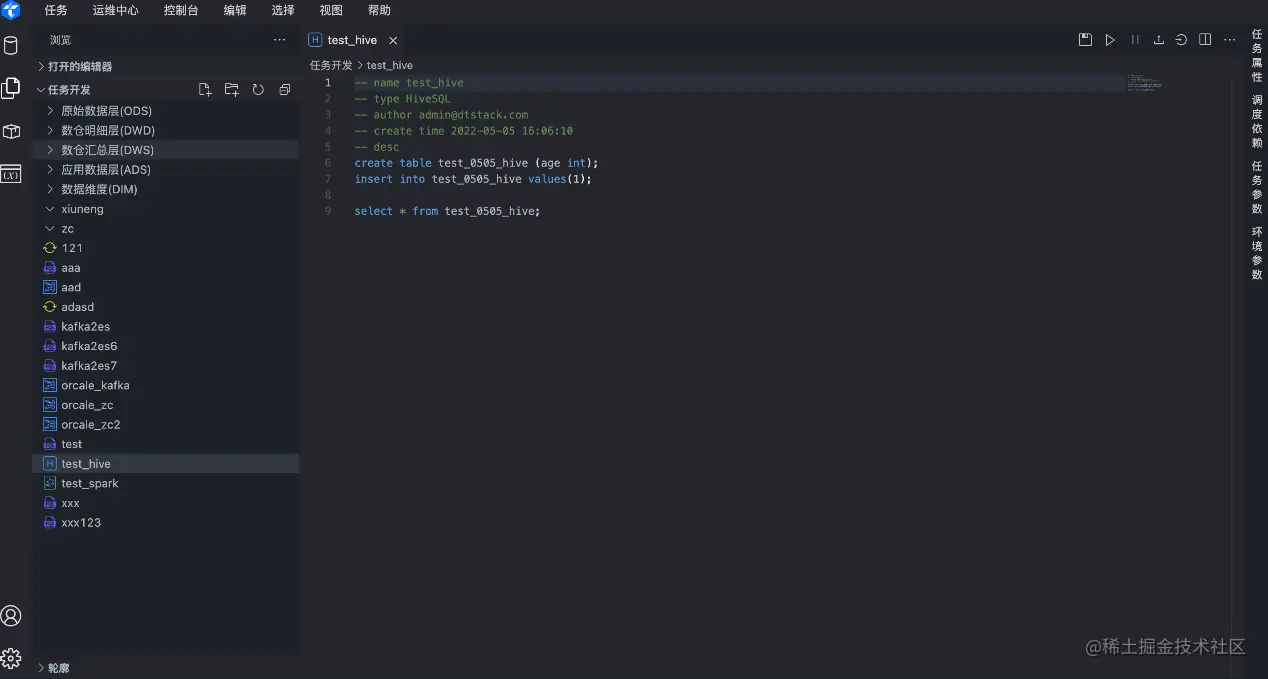Open the 任务 menu
Screen dimensions: 1268x679
[x=56, y=10]
